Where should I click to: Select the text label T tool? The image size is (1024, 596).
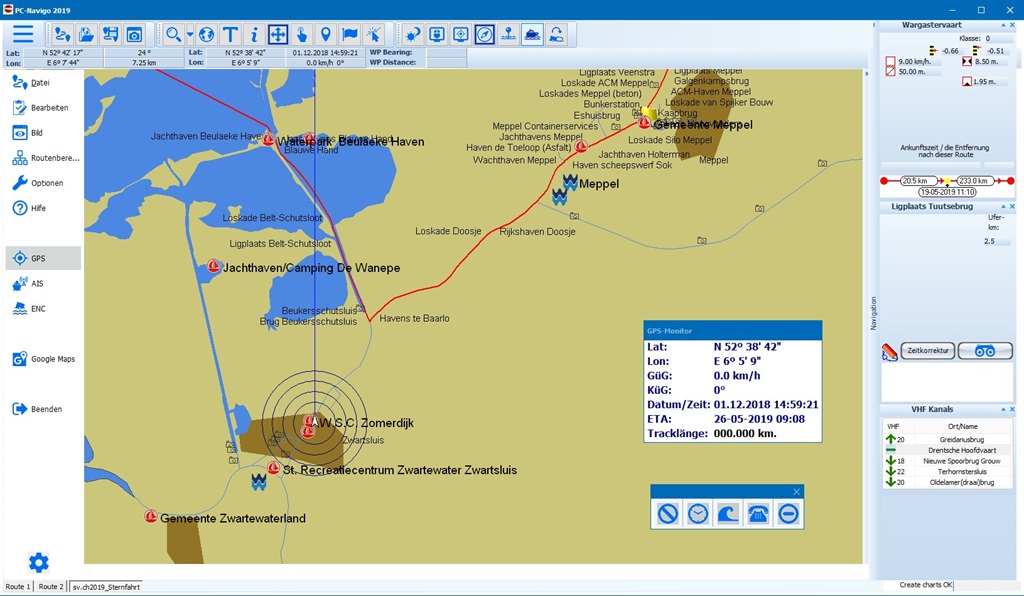pyautogui.click(x=230, y=35)
